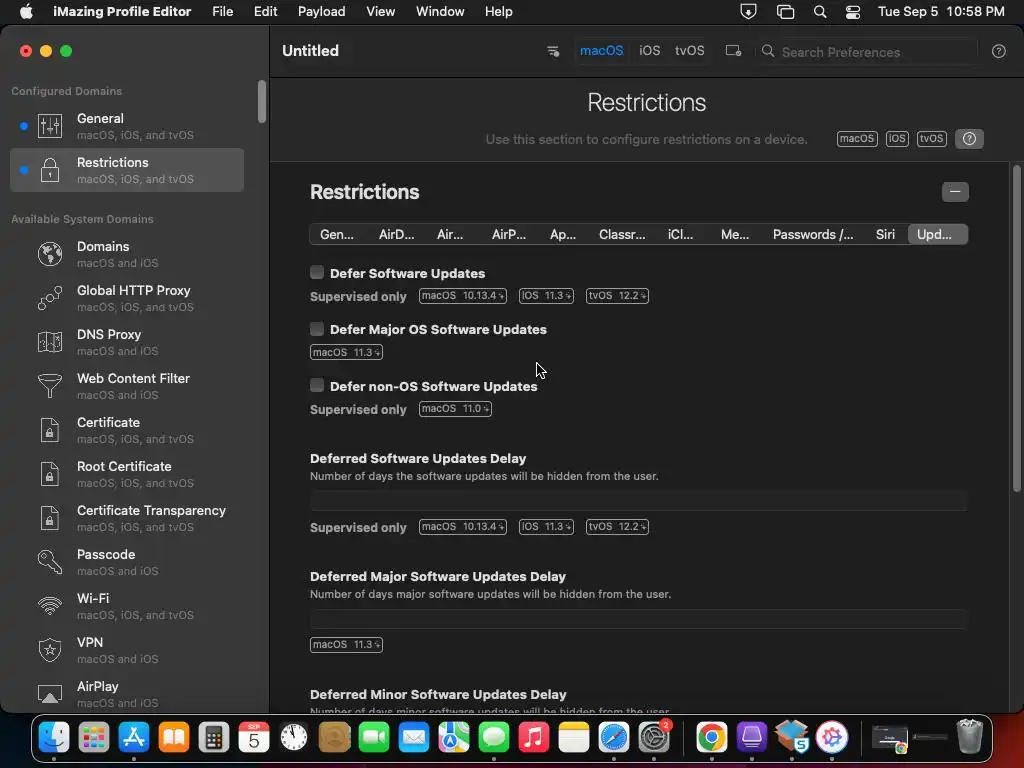Open the Passcode key icon
This screenshot has width=1024, height=768.
click(50, 562)
